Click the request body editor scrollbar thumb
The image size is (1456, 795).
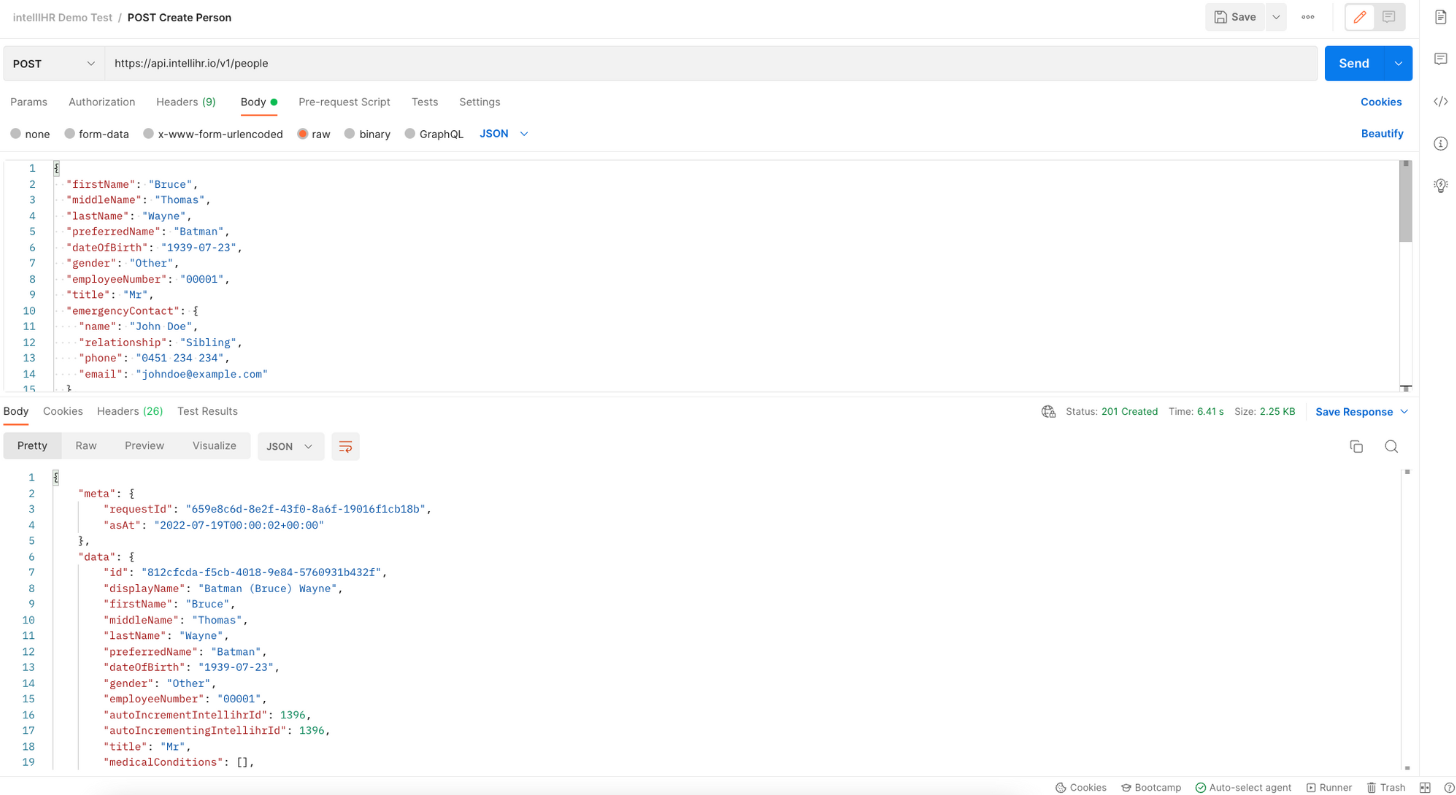1406,201
